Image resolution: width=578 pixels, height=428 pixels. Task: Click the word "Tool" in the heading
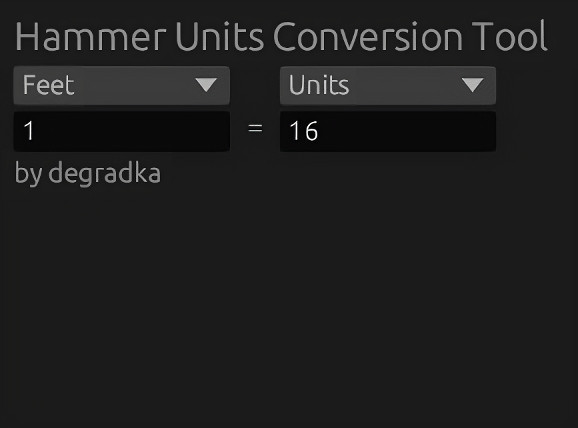point(509,36)
